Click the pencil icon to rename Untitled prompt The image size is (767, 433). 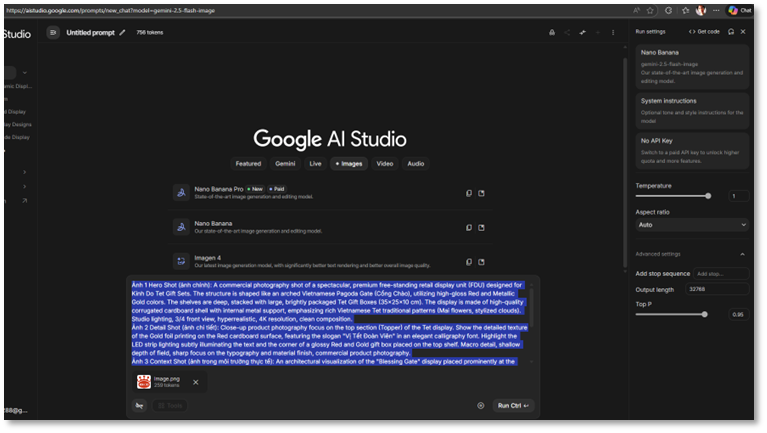point(123,32)
